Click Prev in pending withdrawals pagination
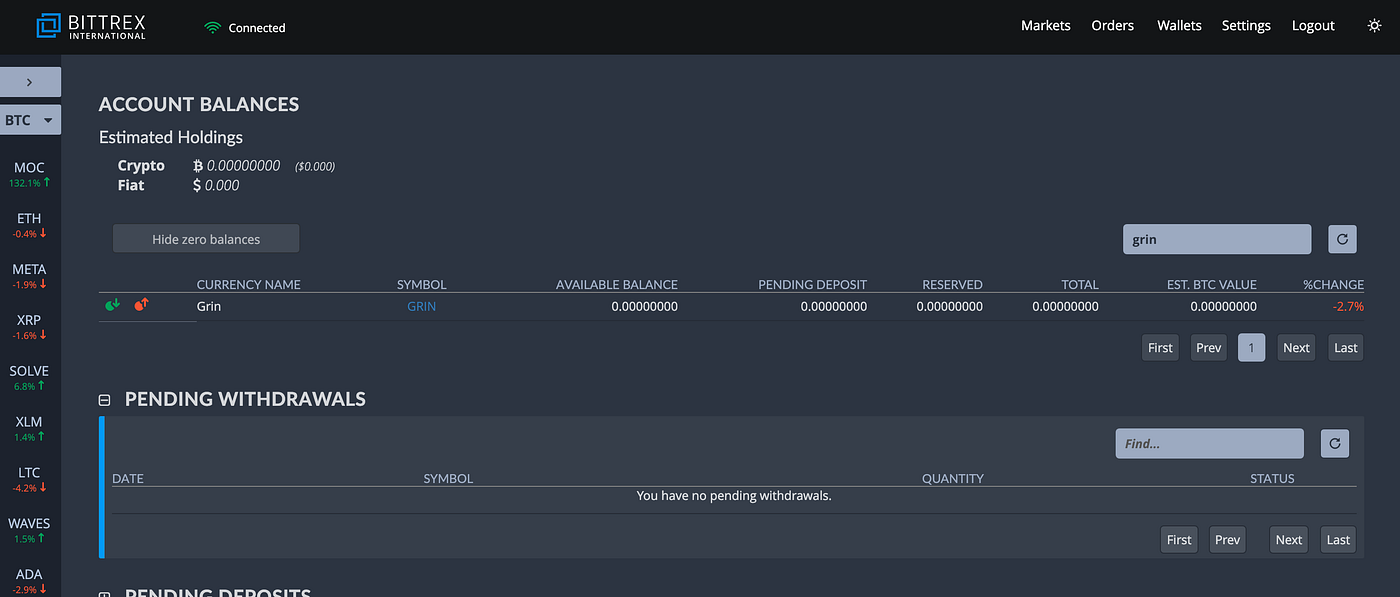Viewport: 1400px width, 597px height. point(1227,539)
